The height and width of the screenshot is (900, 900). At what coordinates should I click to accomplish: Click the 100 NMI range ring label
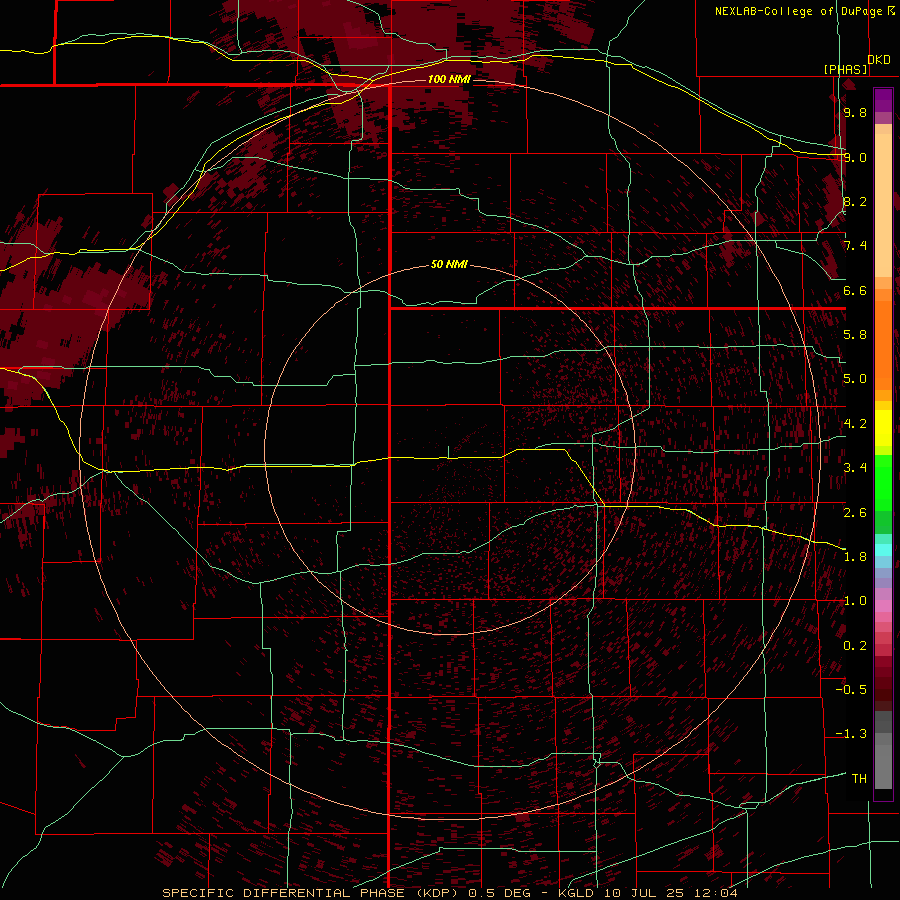tap(449, 79)
